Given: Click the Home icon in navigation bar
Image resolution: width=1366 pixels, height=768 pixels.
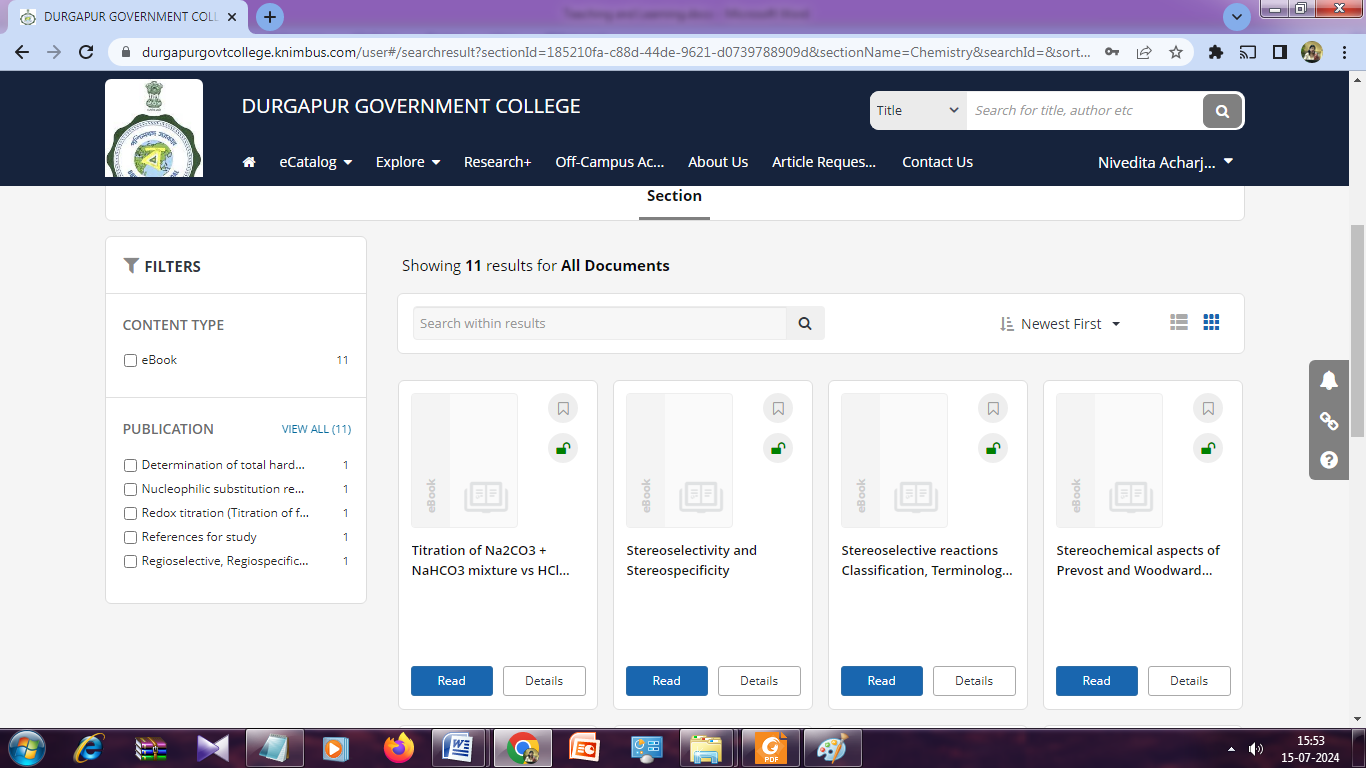Looking at the screenshot, I should [249, 162].
